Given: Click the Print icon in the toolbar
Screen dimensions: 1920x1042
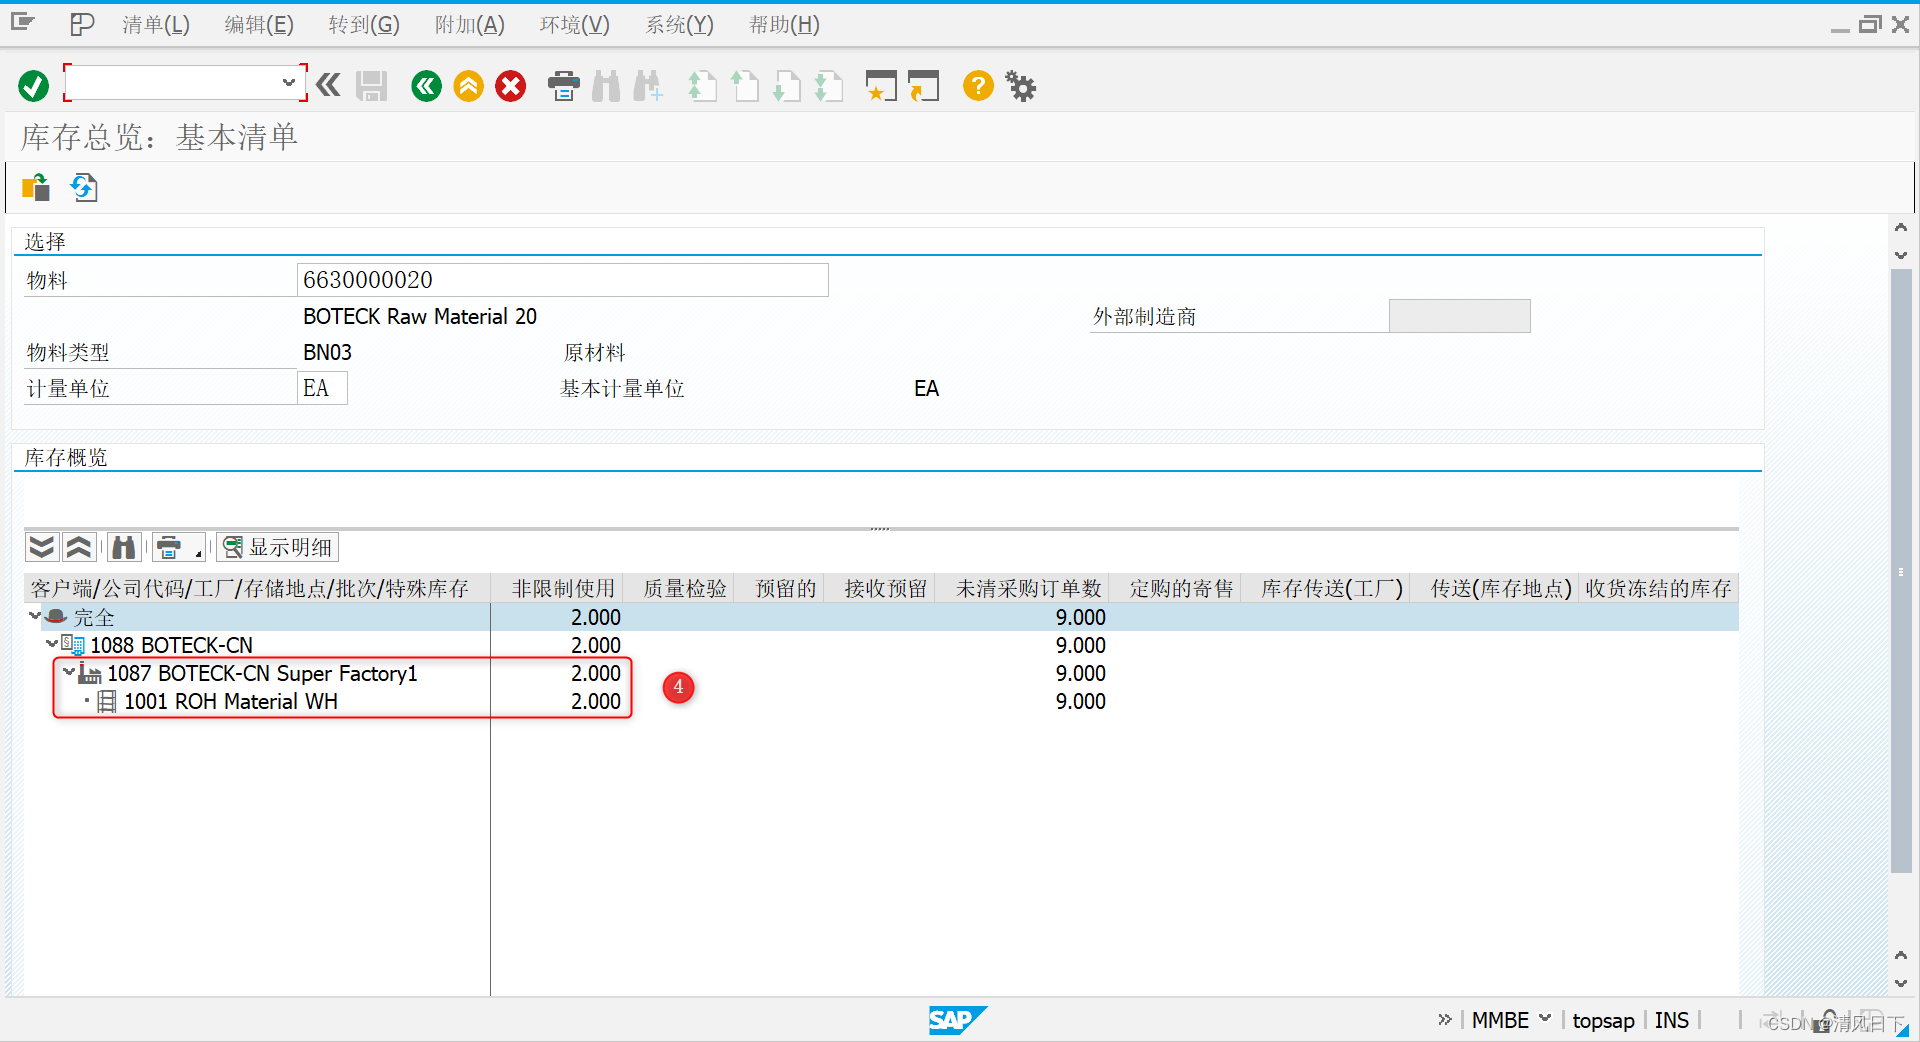Looking at the screenshot, I should coord(564,86).
